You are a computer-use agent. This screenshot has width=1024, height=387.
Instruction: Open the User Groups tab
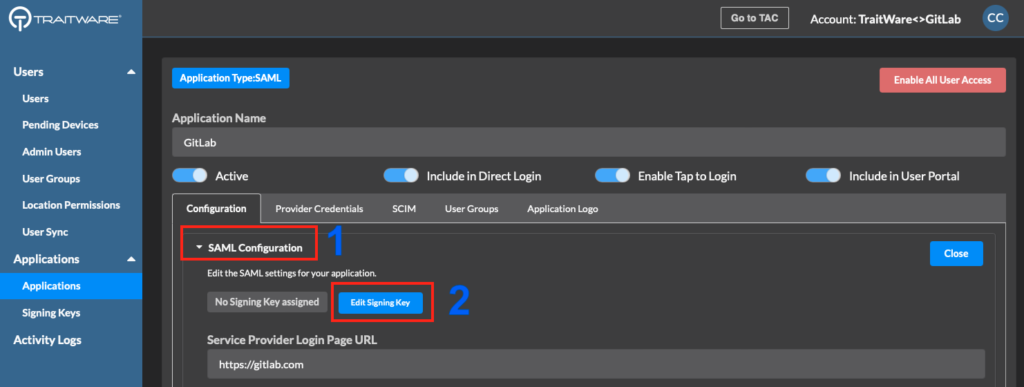[472, 209]
